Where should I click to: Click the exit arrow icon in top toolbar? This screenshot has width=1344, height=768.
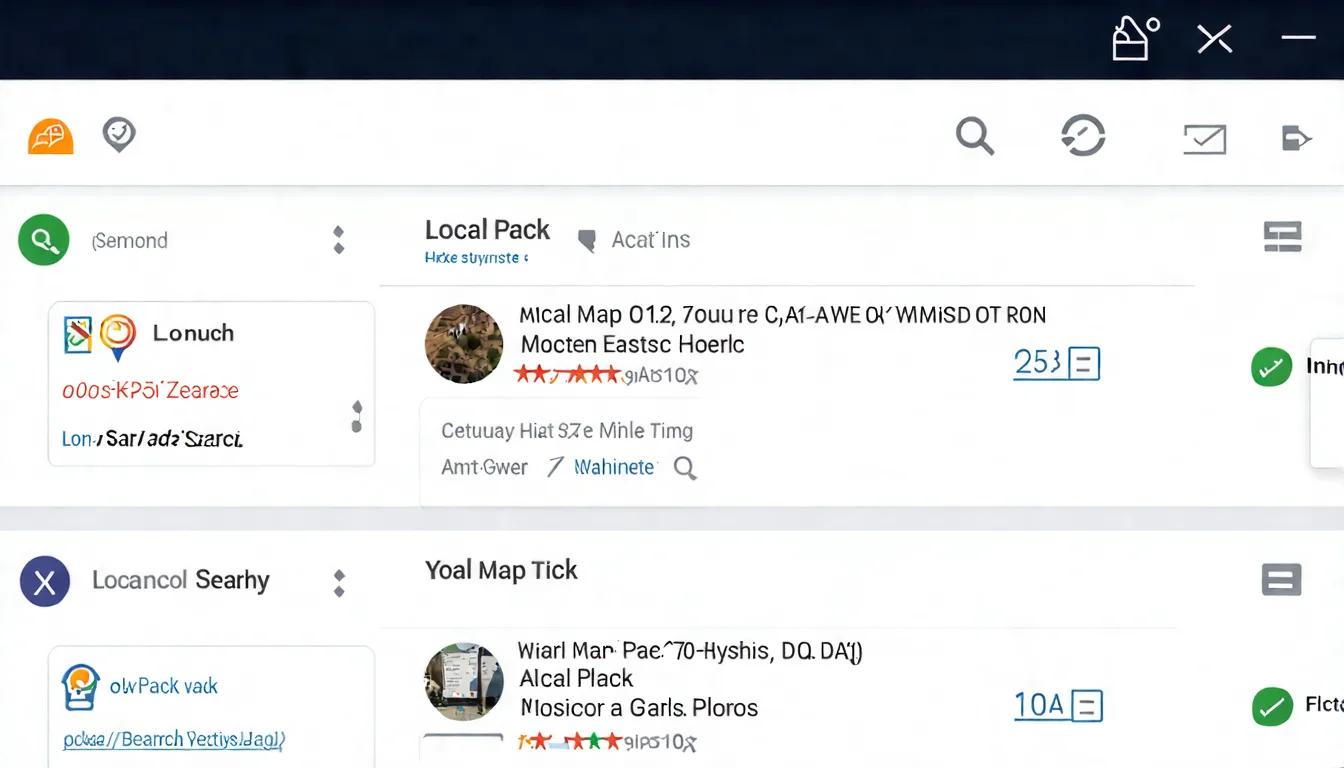tap(1296, 138)
